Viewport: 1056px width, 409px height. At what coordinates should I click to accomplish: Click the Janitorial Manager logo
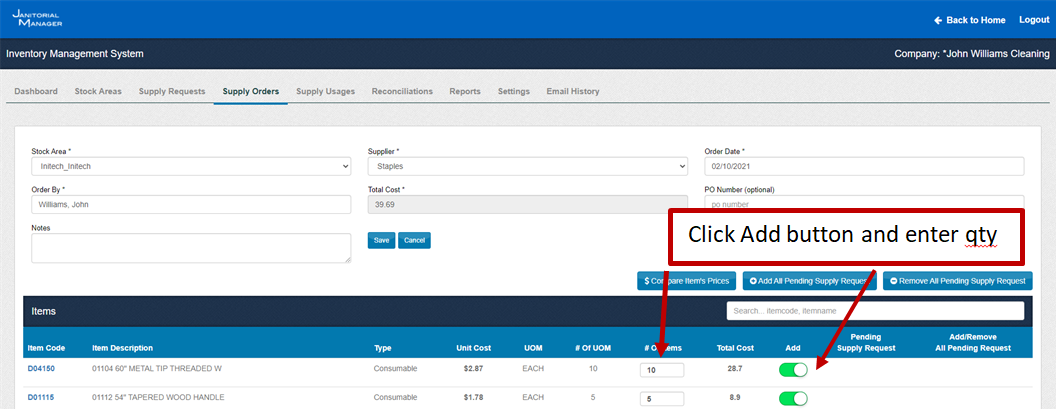[38, 18]
